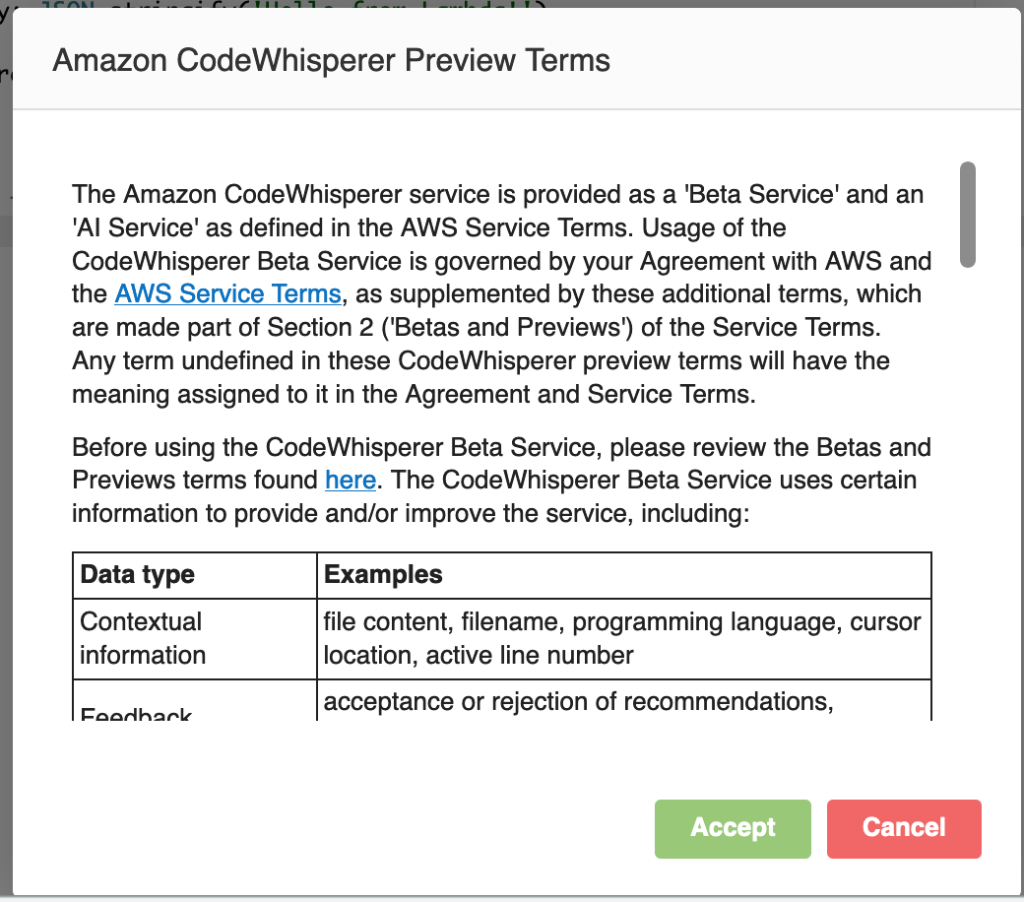Click the scrollbar thumb on the right

pos(968,215)
